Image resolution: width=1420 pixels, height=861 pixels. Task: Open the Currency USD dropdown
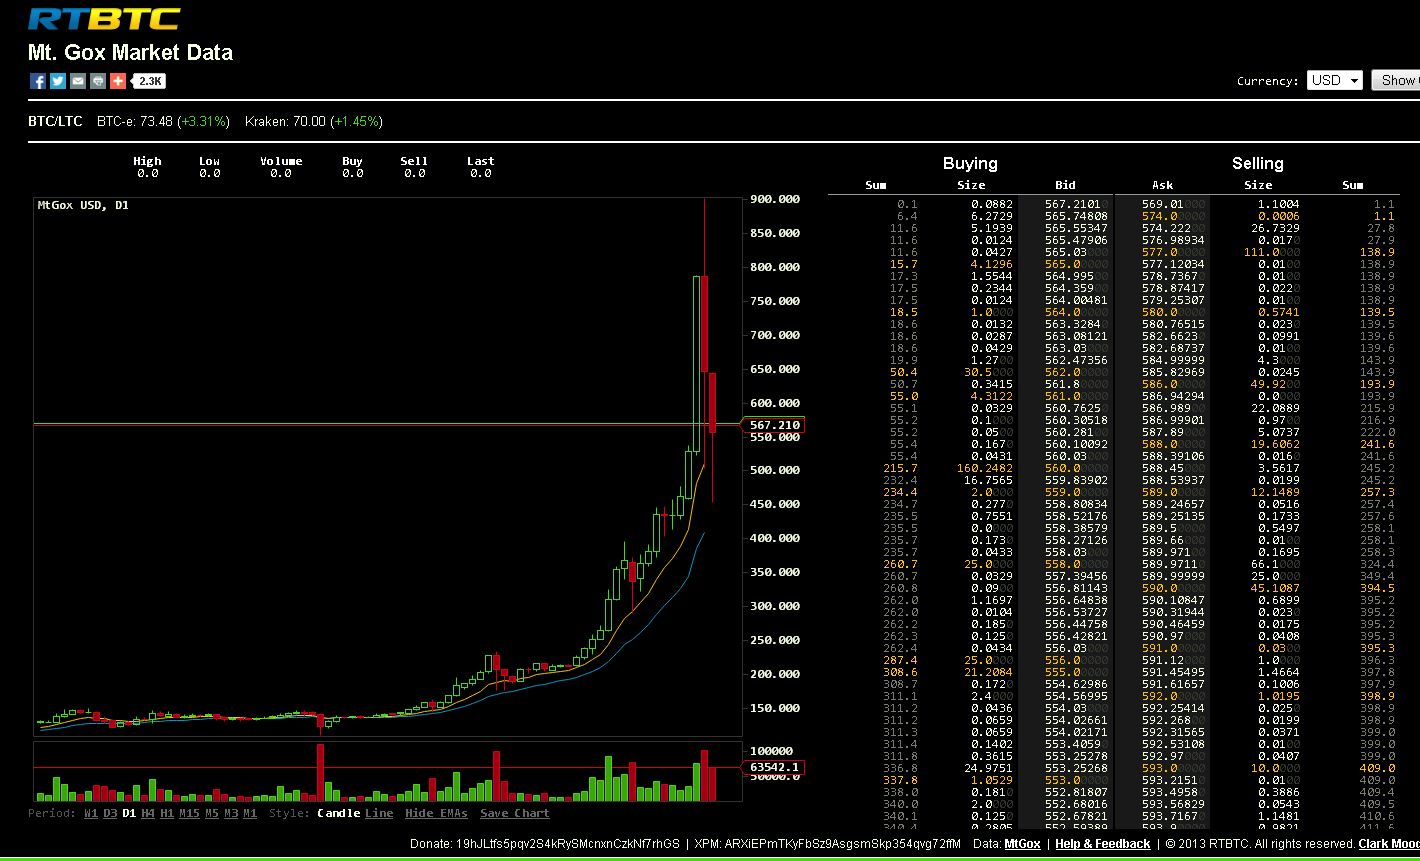1334,80
